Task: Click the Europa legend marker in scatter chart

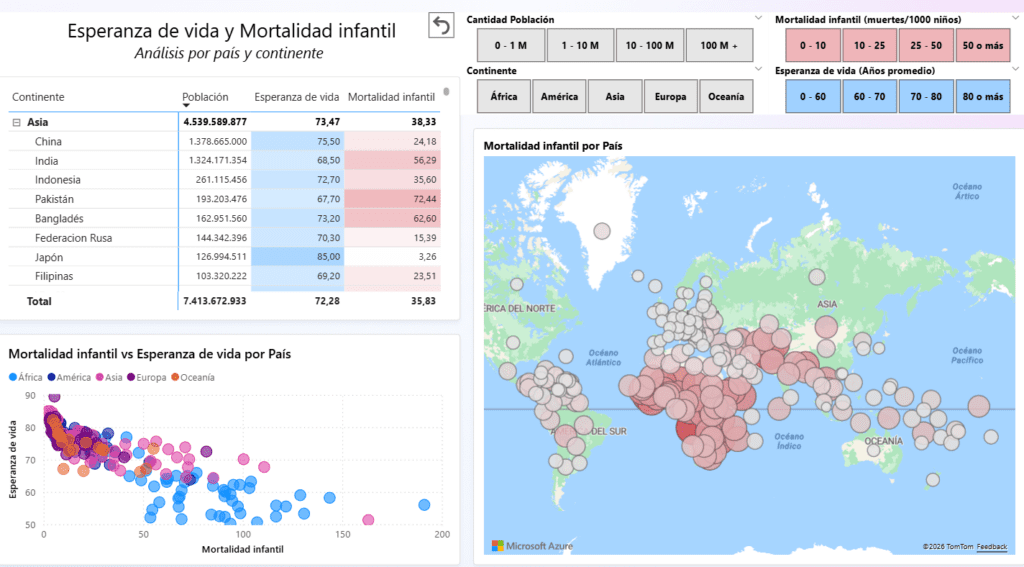Action: pyautogui.click(x=130, y=377)
